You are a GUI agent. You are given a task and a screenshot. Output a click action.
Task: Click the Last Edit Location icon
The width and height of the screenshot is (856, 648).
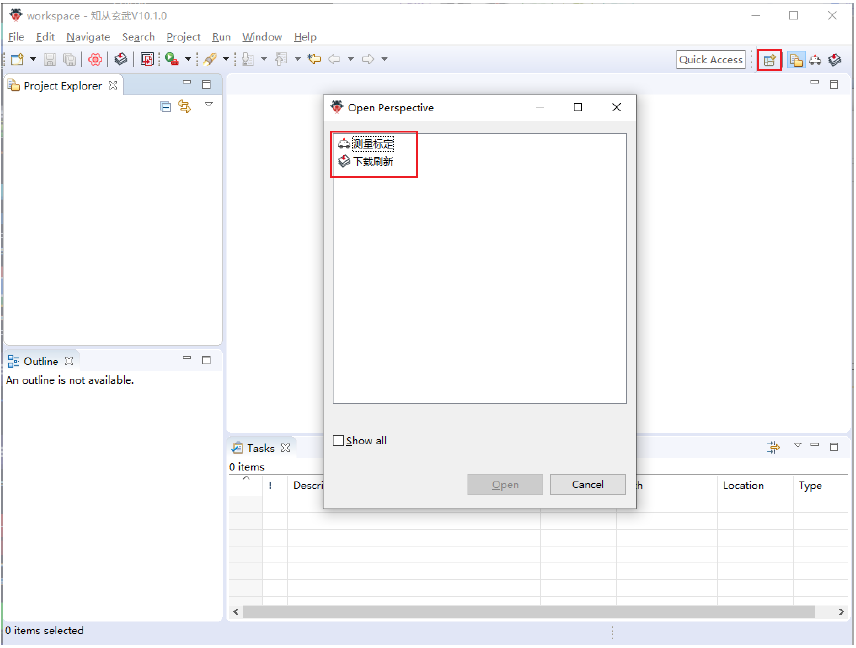314,59
